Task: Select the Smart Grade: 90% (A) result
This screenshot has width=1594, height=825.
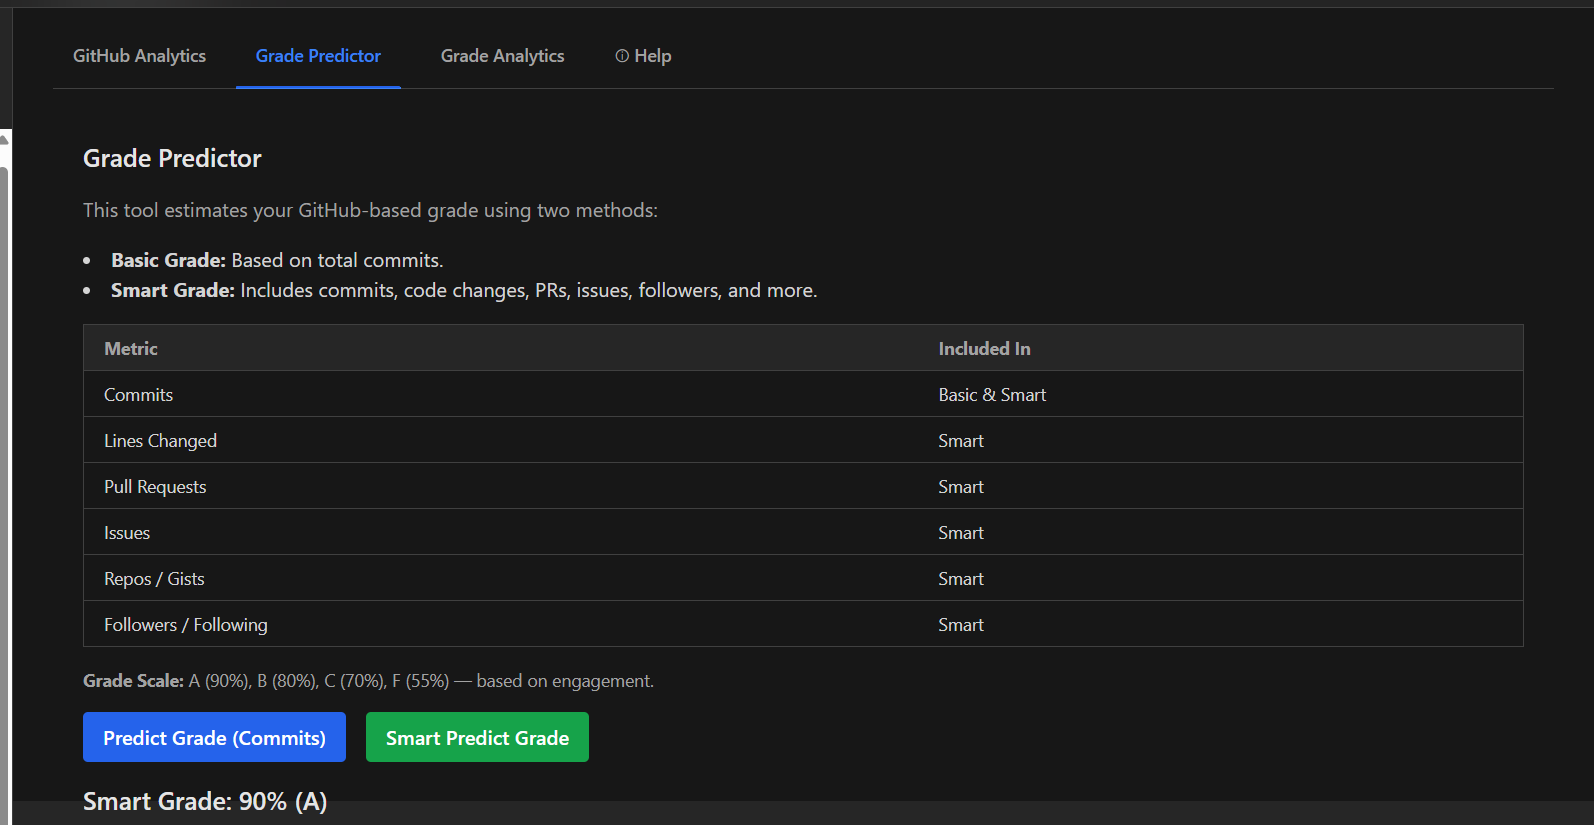Action: [x=205, y=801]
